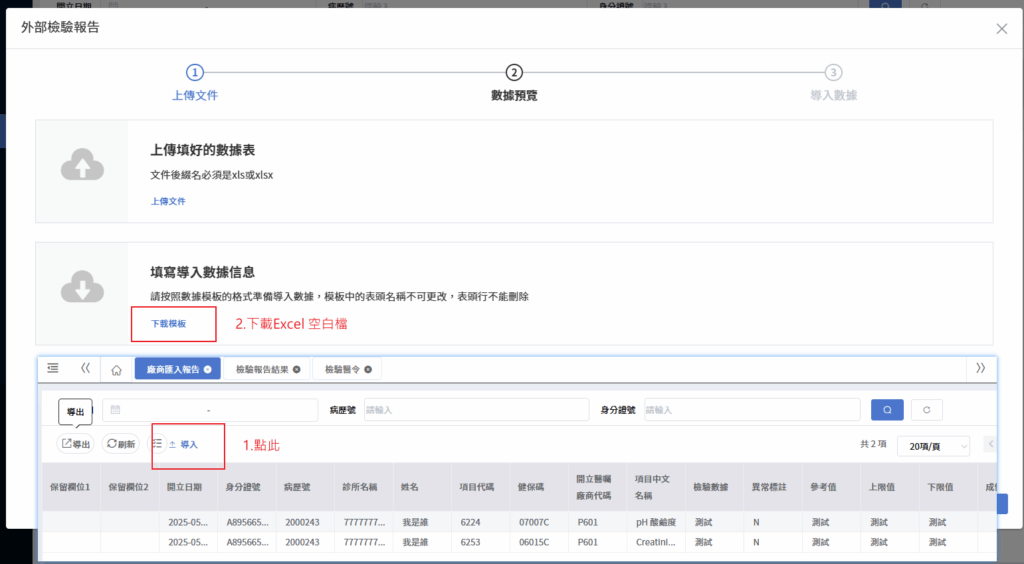Click the 導入 import button
The height and width of the screenshot is (564, 1024).
tap(184, 445)
